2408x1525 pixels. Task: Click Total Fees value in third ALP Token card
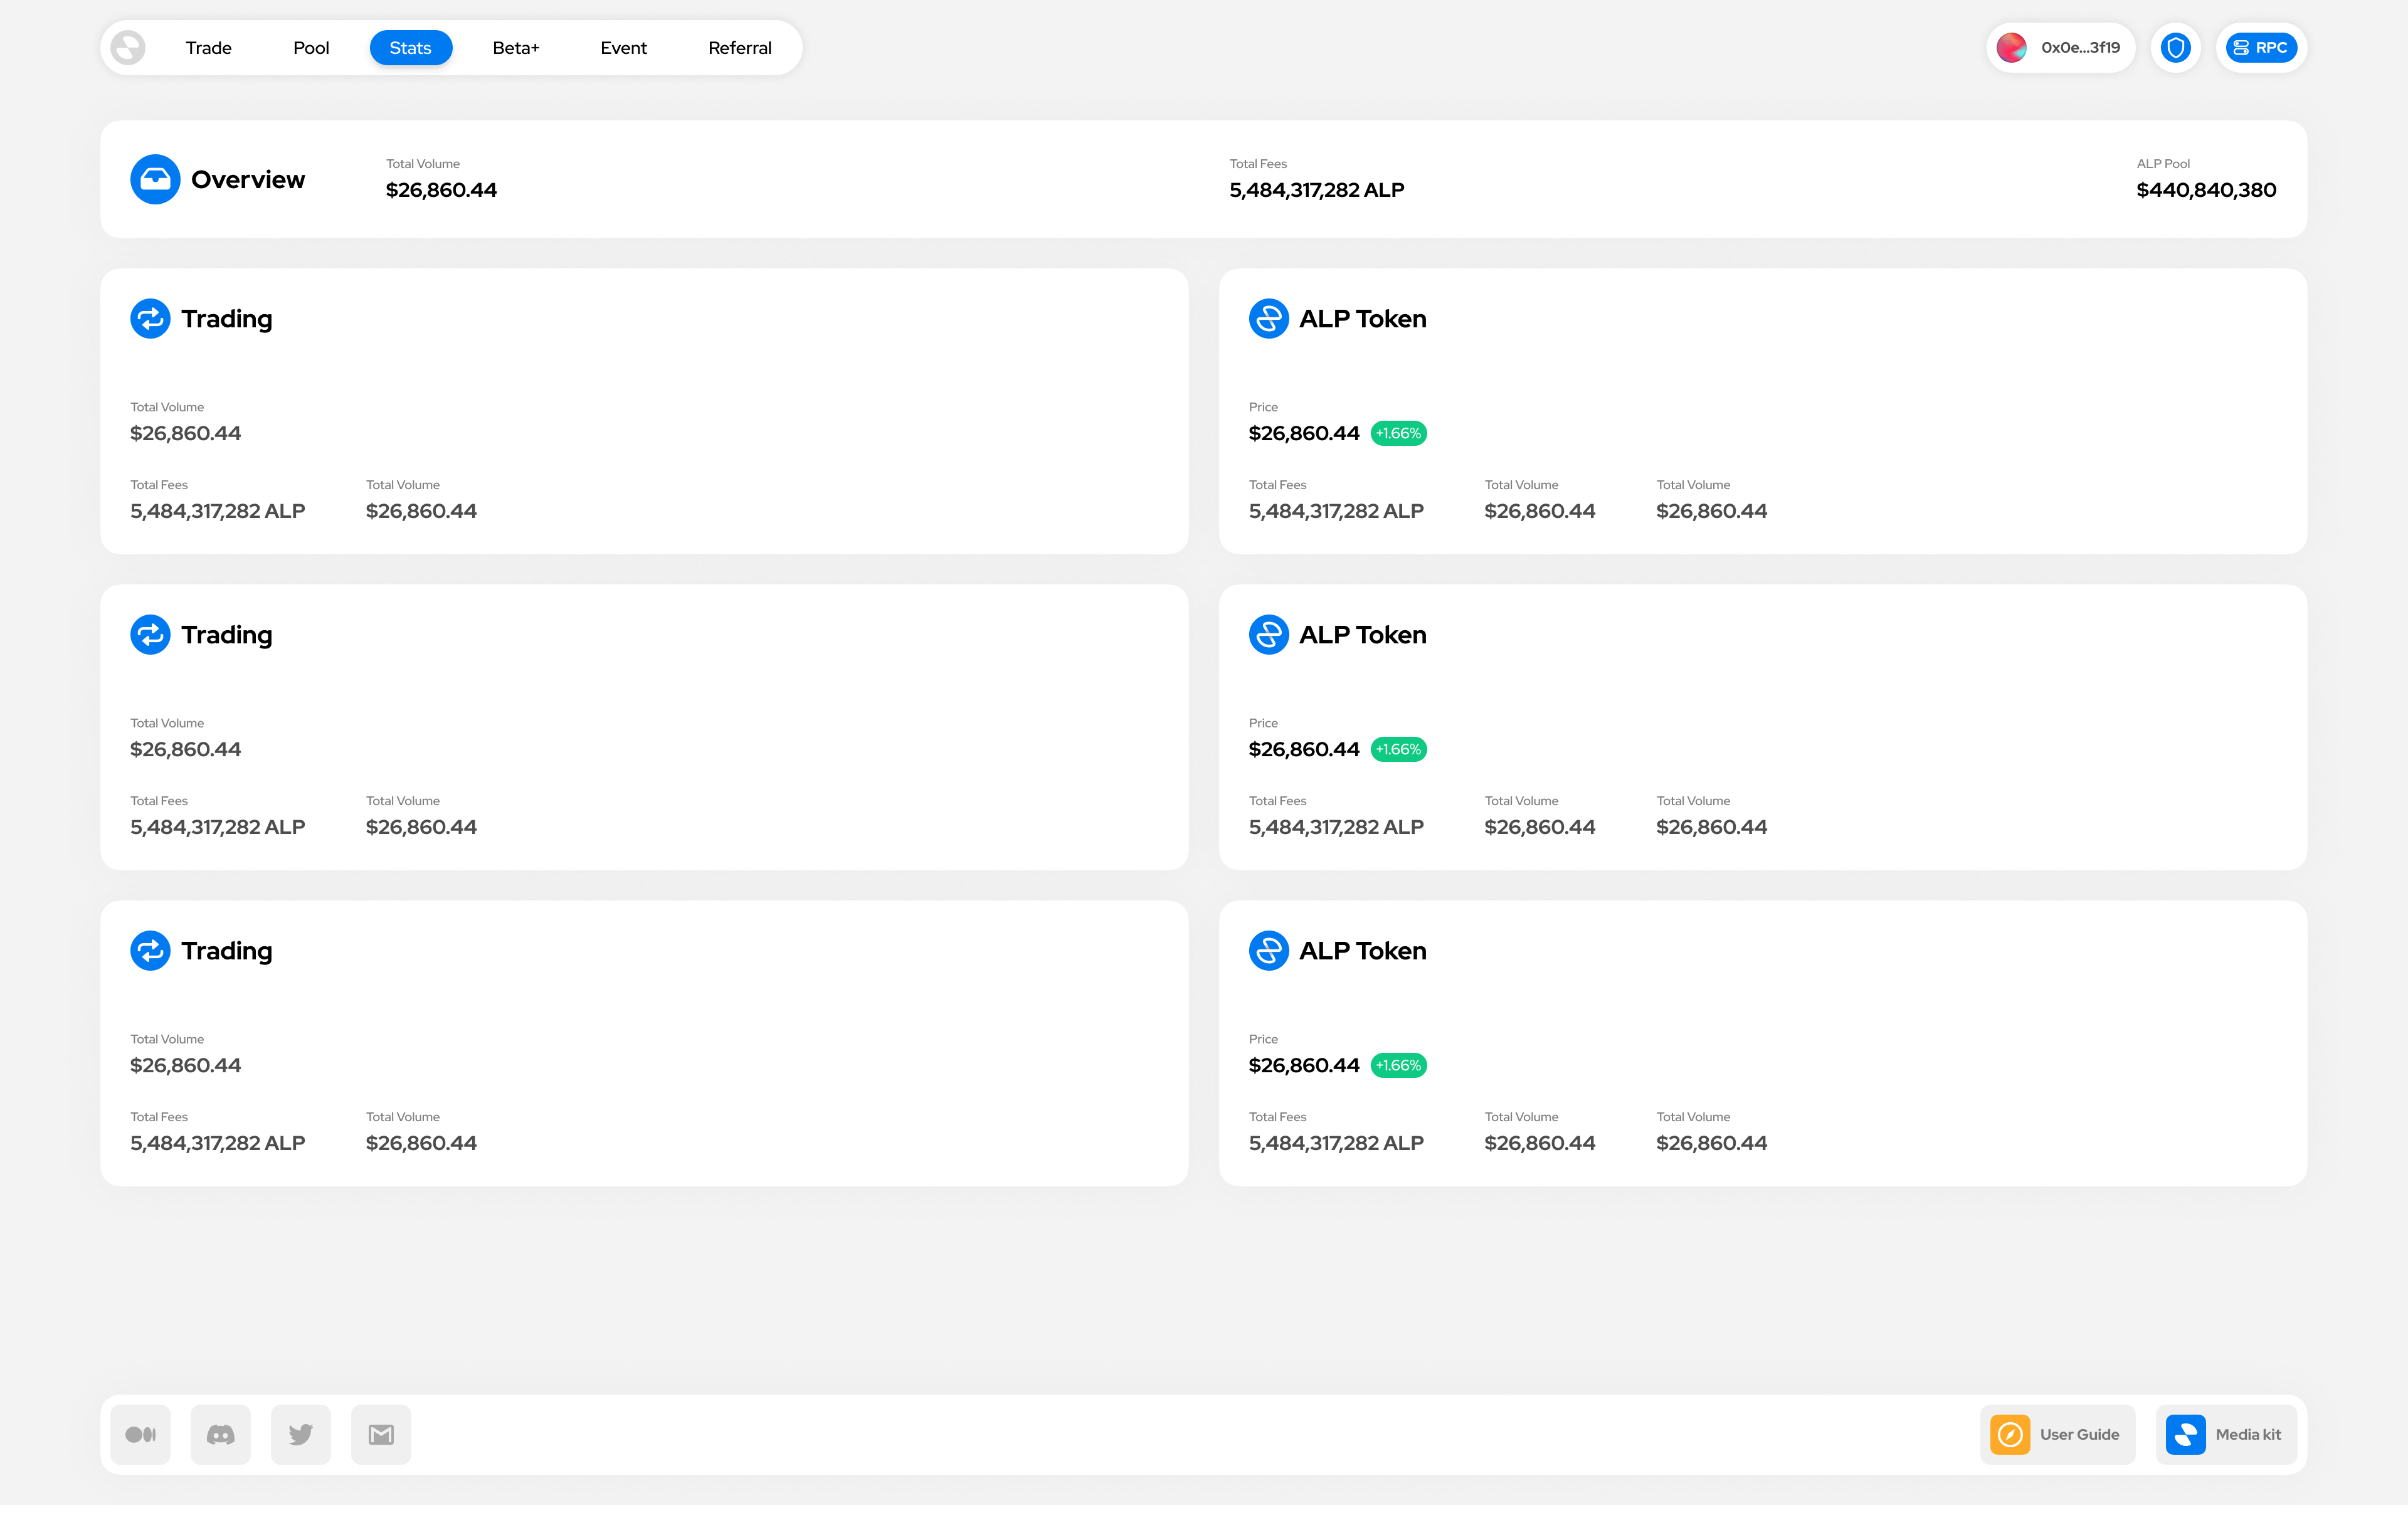click(1336, 1143)
